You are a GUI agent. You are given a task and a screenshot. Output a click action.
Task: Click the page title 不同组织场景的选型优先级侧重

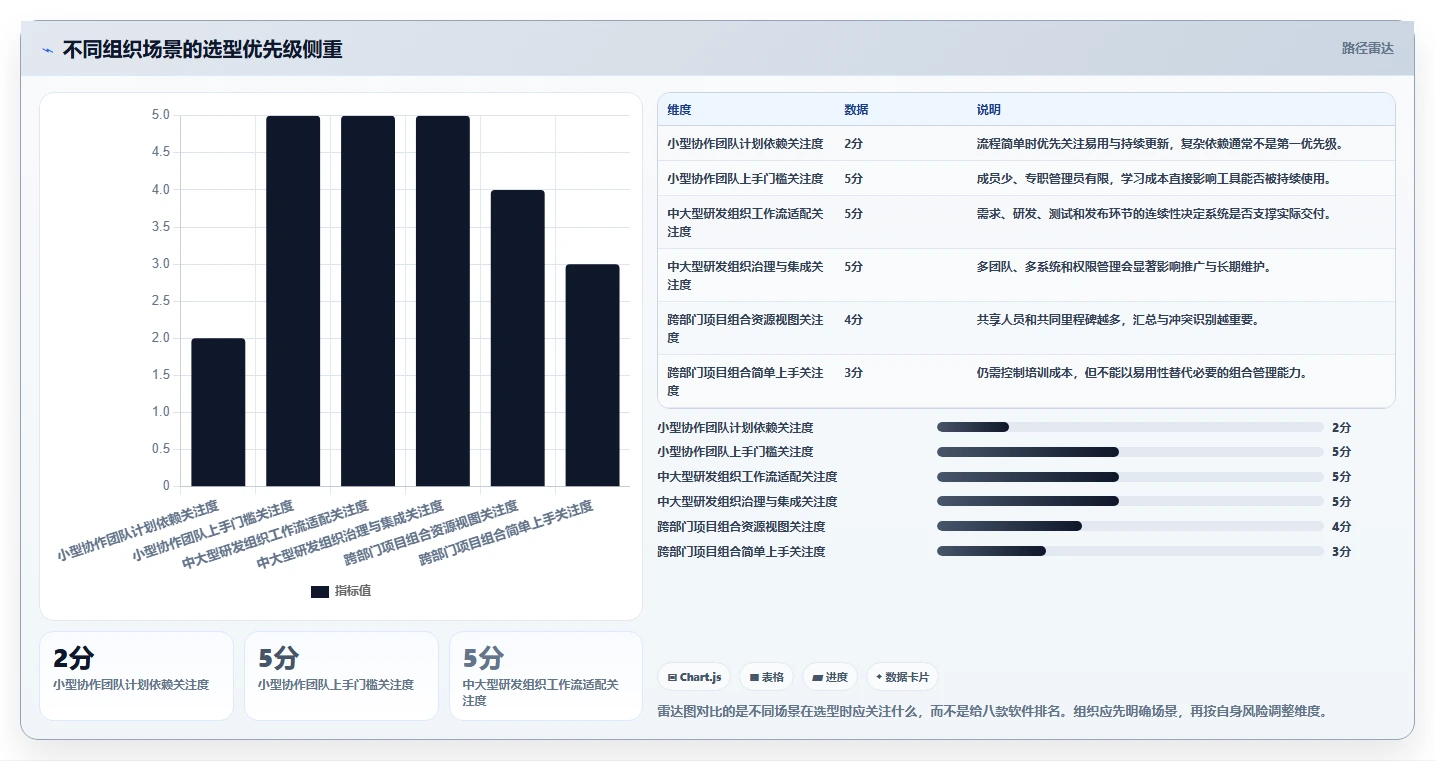click(x=202, y=49)
